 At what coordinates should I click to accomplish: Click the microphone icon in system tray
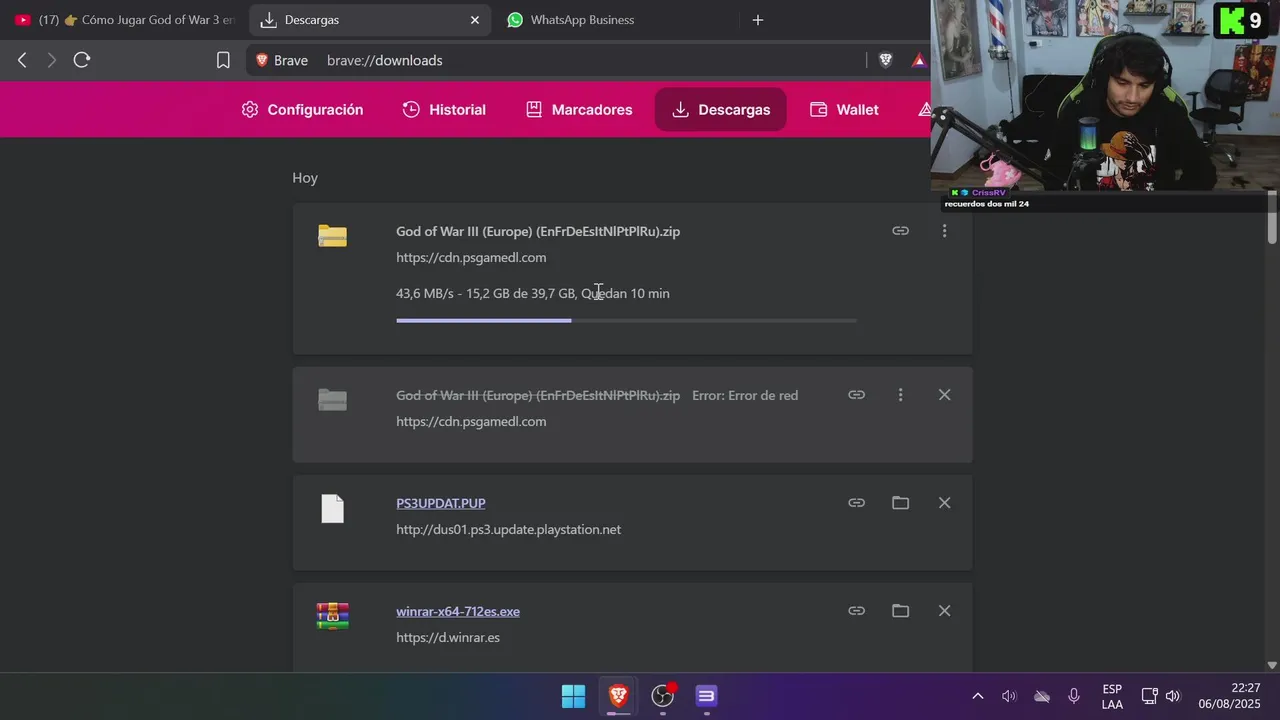coord(1073,696)
